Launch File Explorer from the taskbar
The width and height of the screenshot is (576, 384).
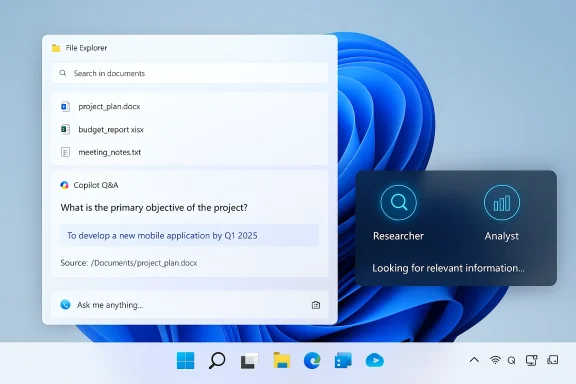[282, 360]
